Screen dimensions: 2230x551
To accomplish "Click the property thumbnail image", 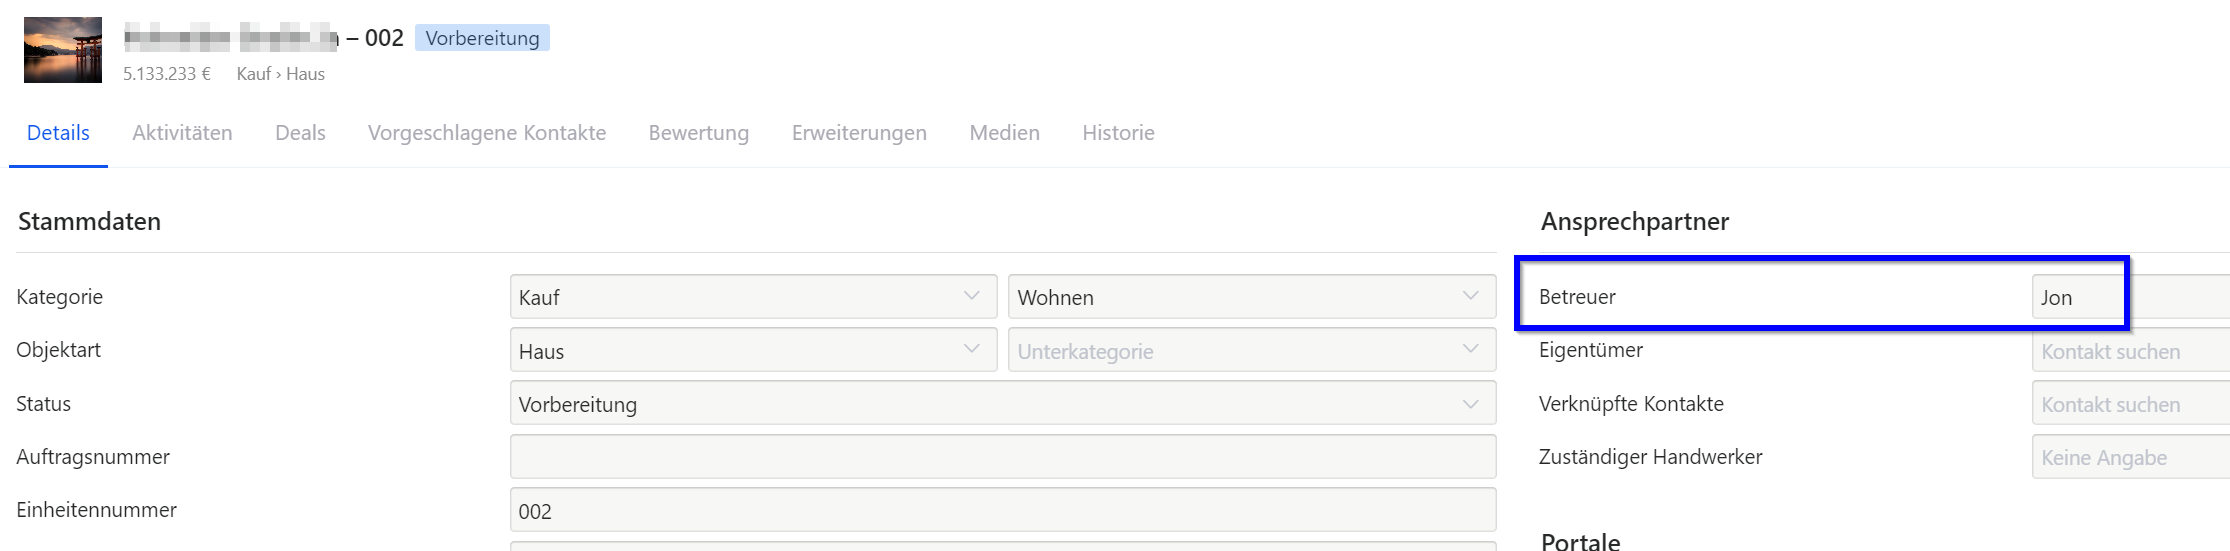I will point(63,49).
